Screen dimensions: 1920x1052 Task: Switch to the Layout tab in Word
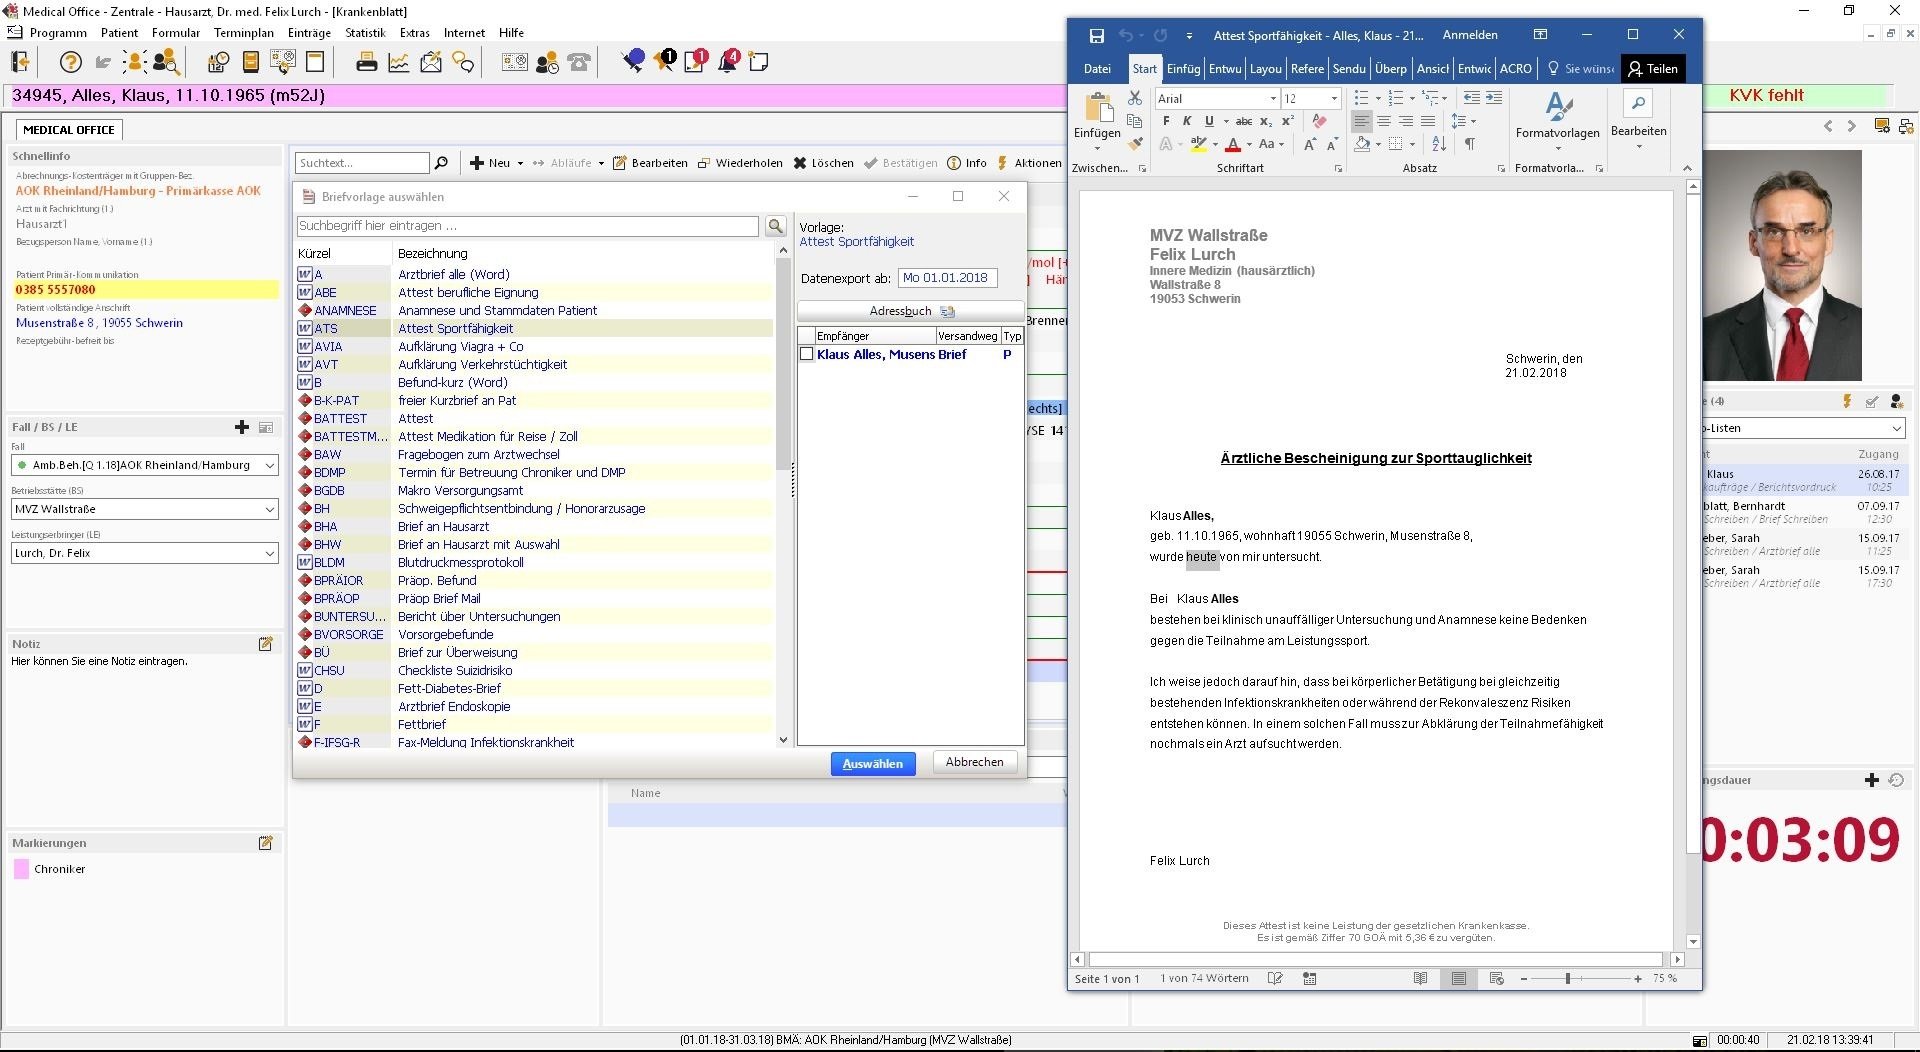pyautogui.click(x=1265, y=69)
